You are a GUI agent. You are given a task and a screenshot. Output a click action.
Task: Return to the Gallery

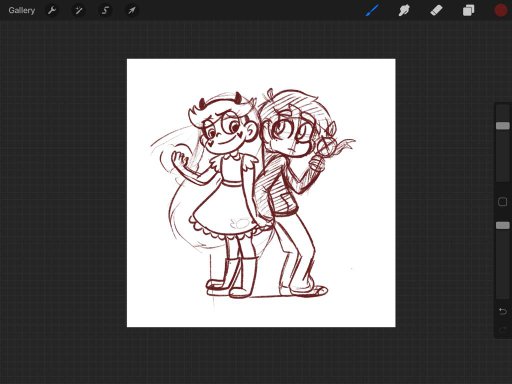point(22,10)
